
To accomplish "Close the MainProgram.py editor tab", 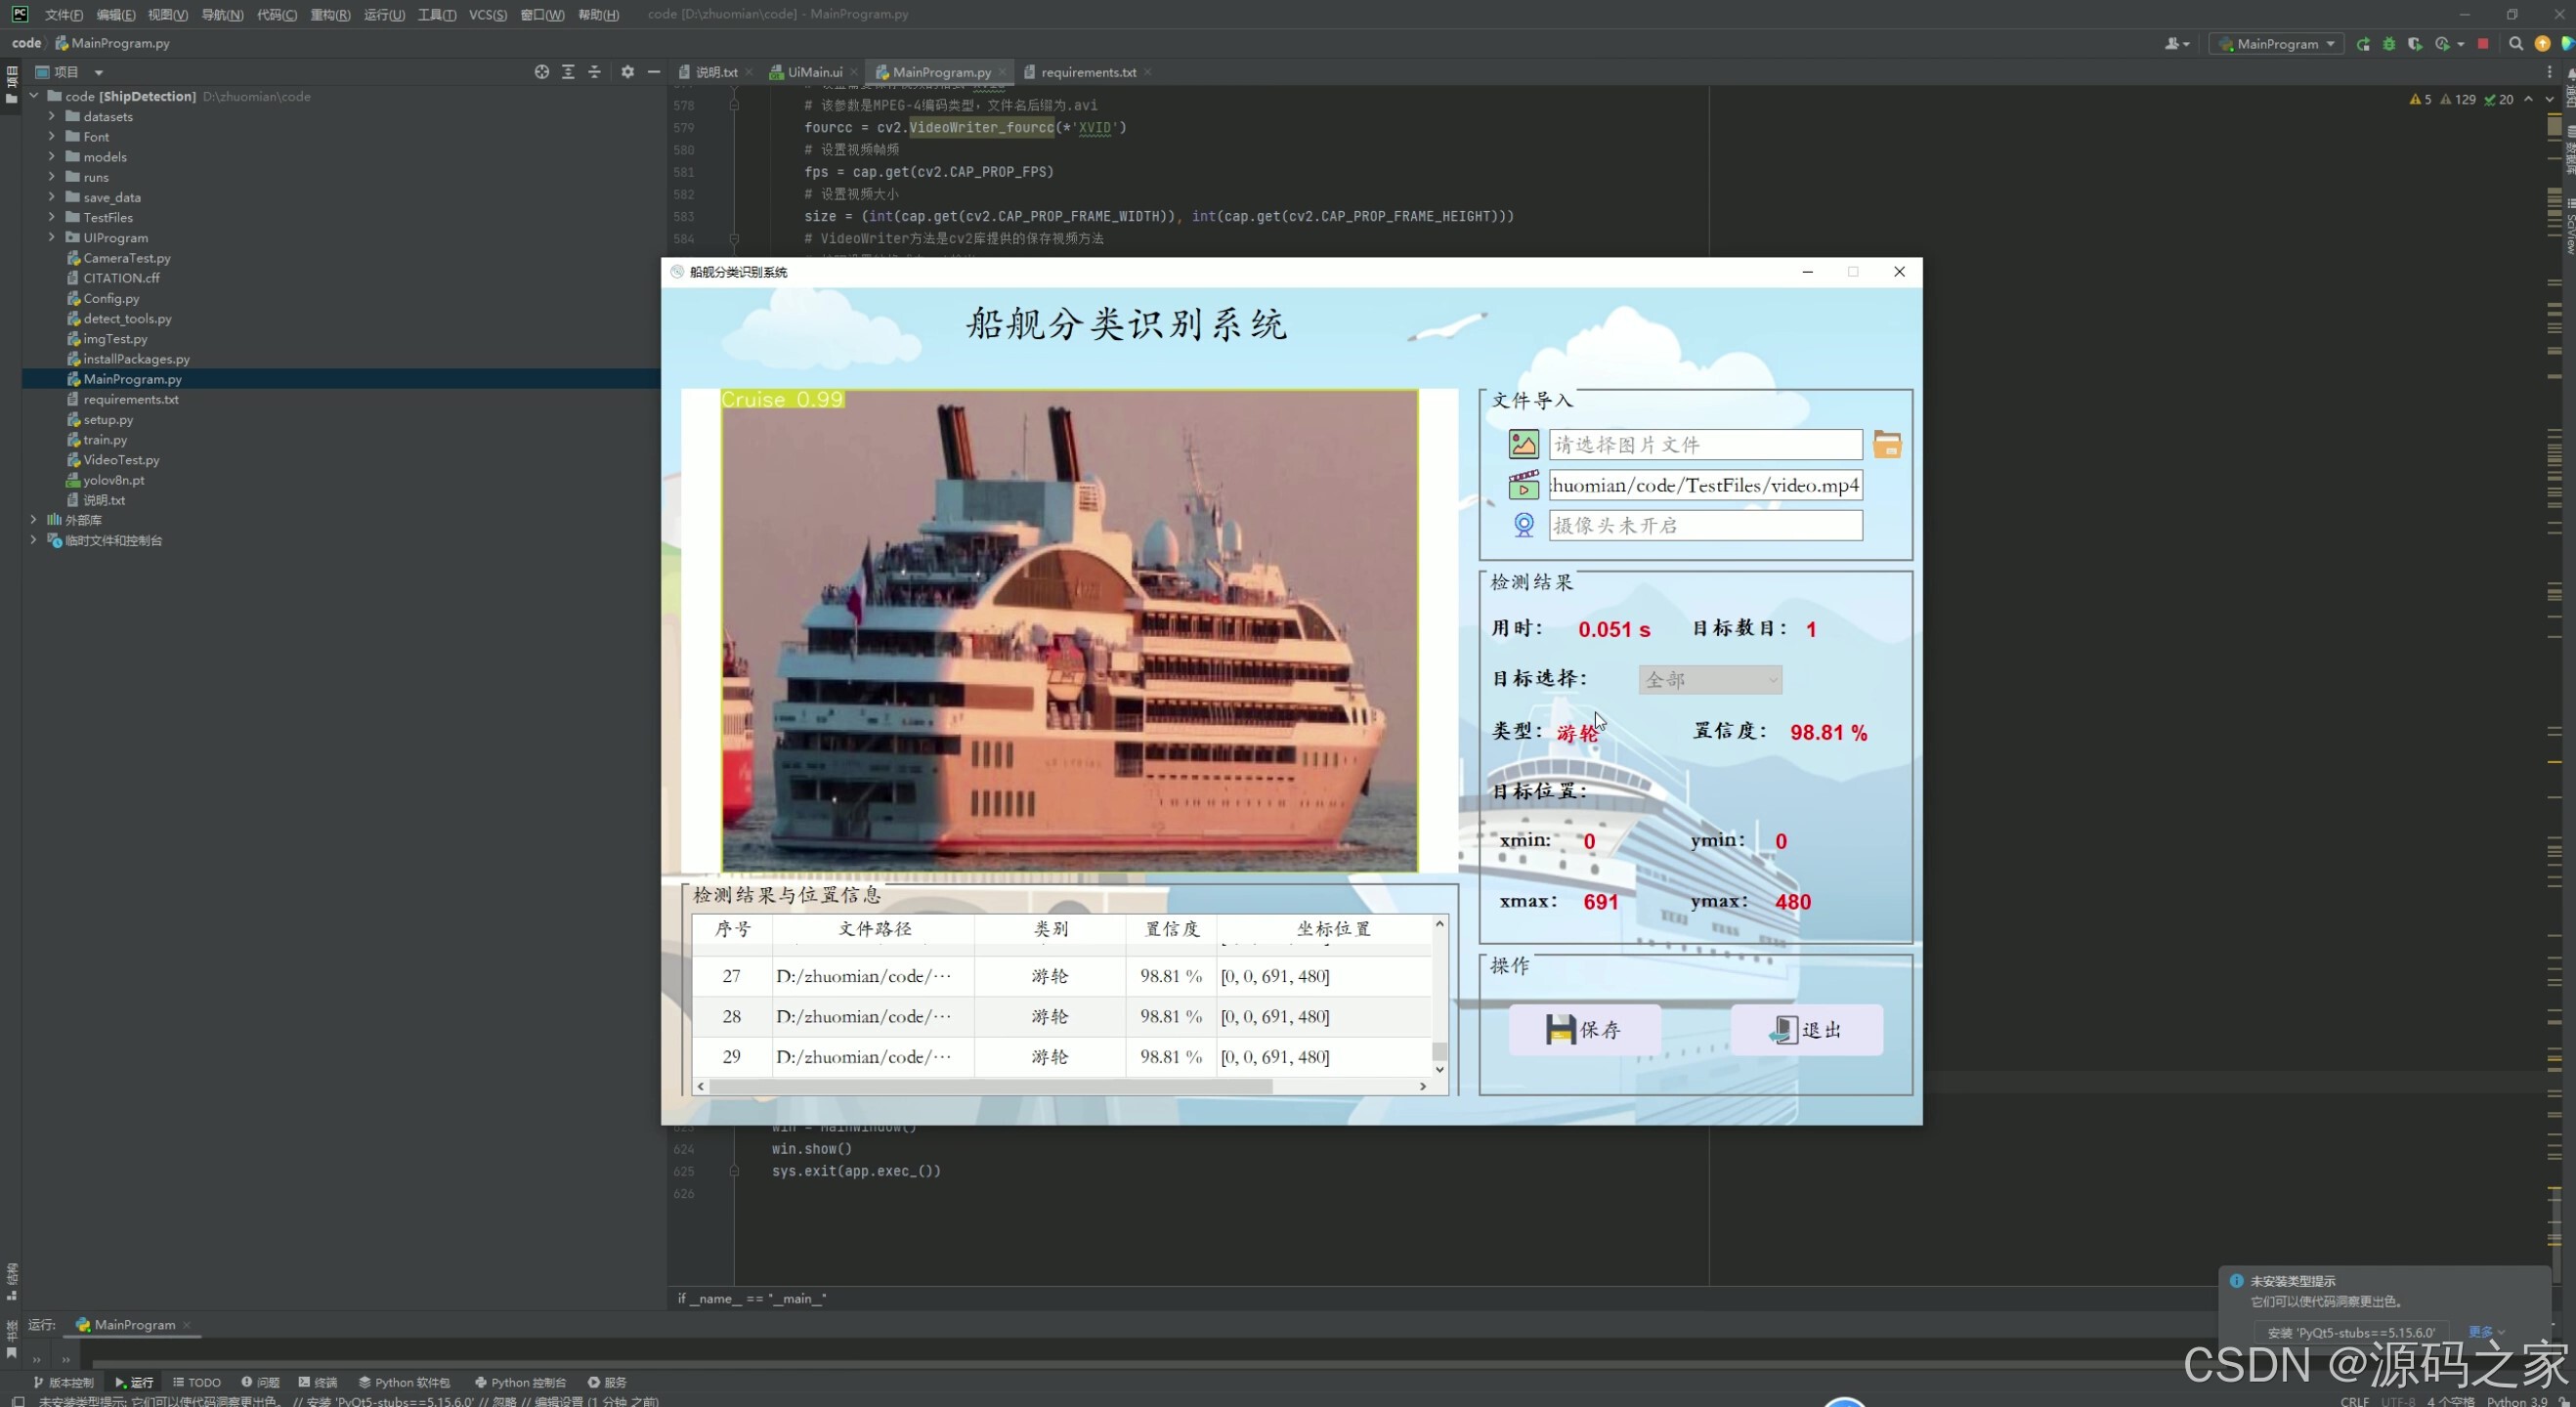I will click(x=1002, y=72).
